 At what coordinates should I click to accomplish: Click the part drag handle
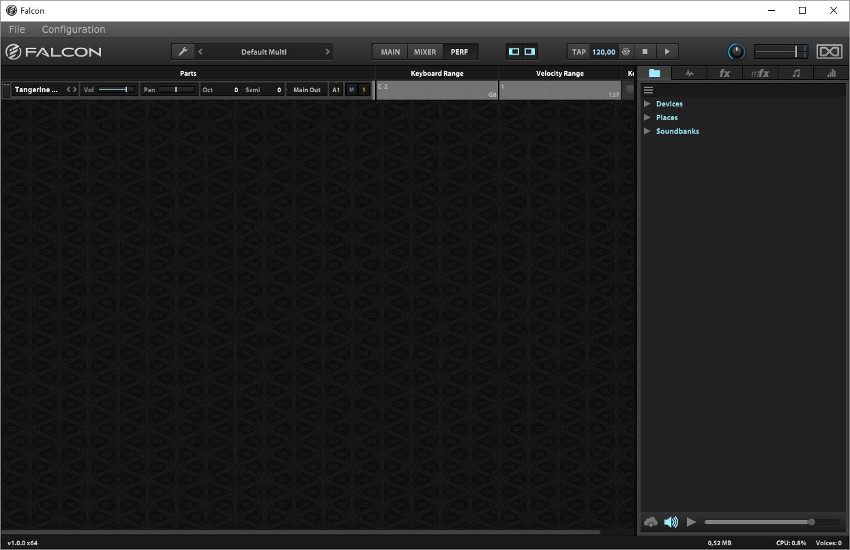point(6,89)
